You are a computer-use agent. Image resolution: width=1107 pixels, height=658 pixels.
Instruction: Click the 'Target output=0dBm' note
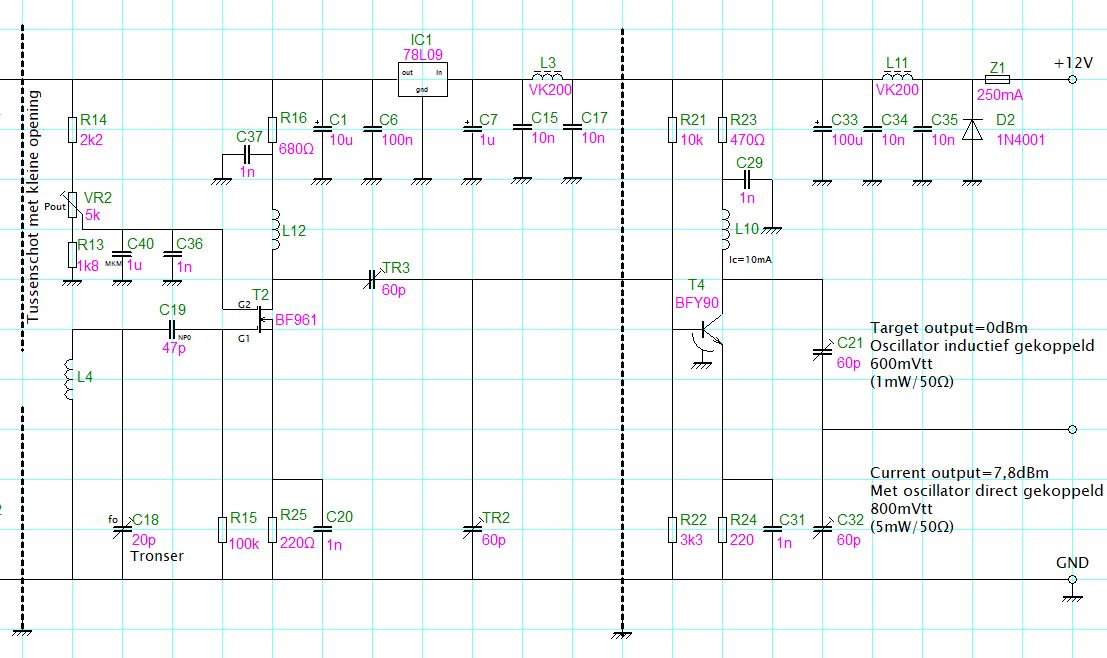(949, 328)
